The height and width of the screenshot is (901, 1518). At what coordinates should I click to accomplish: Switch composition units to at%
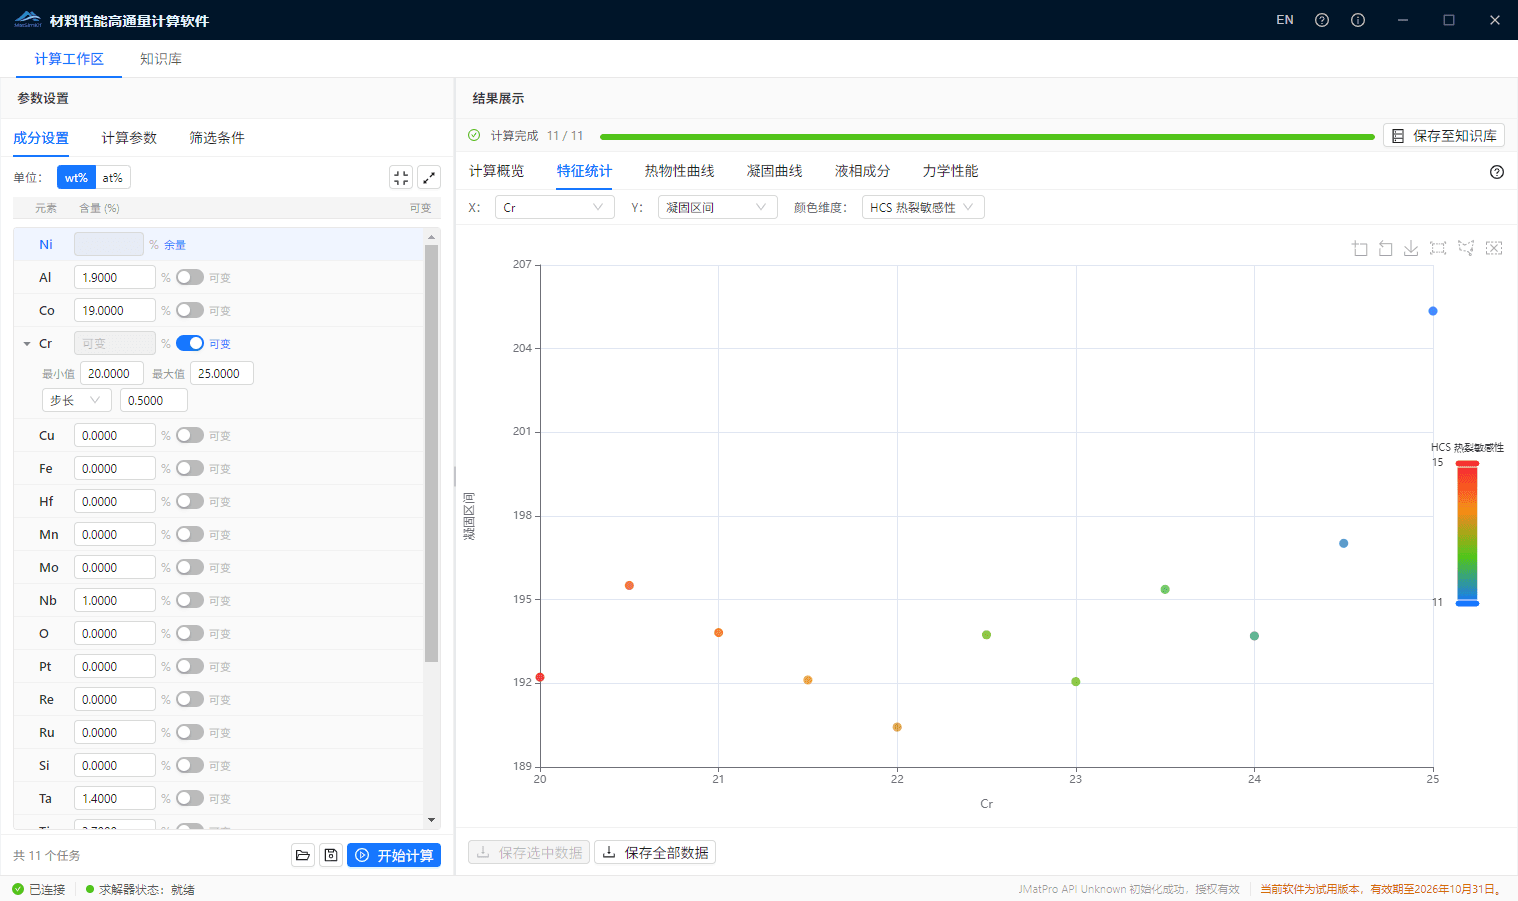[110, 177]
